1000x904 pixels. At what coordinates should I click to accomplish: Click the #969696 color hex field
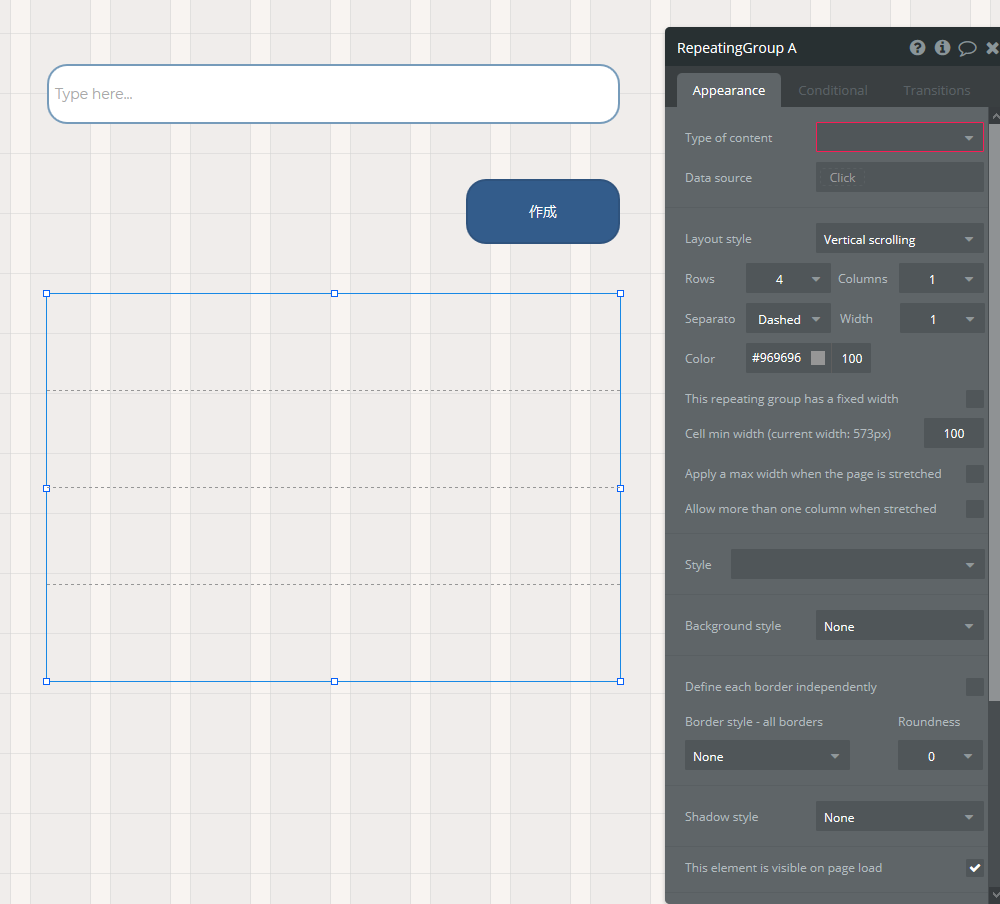click(776, 358)
